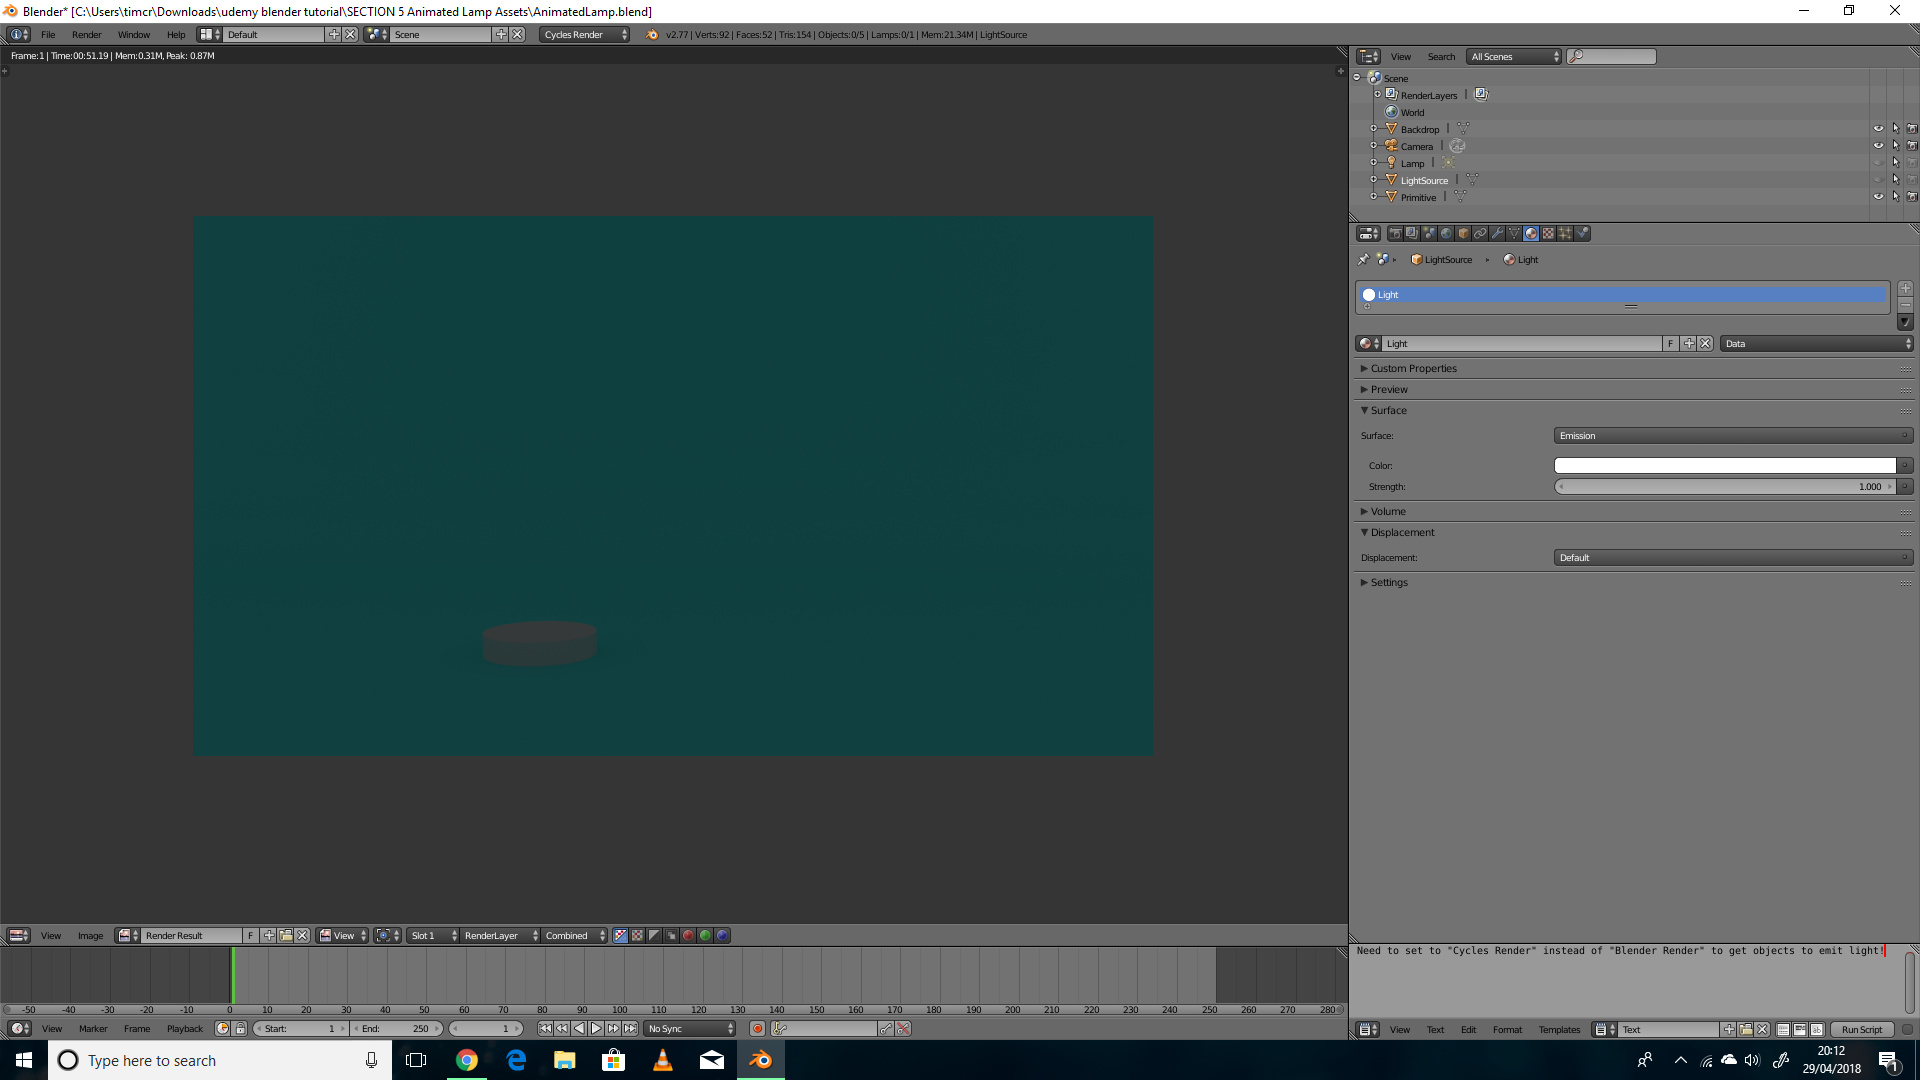The image size is (1920, 1080).
Task: Click Jump to First Frame playback button
Action: (x=544, y=1028)
